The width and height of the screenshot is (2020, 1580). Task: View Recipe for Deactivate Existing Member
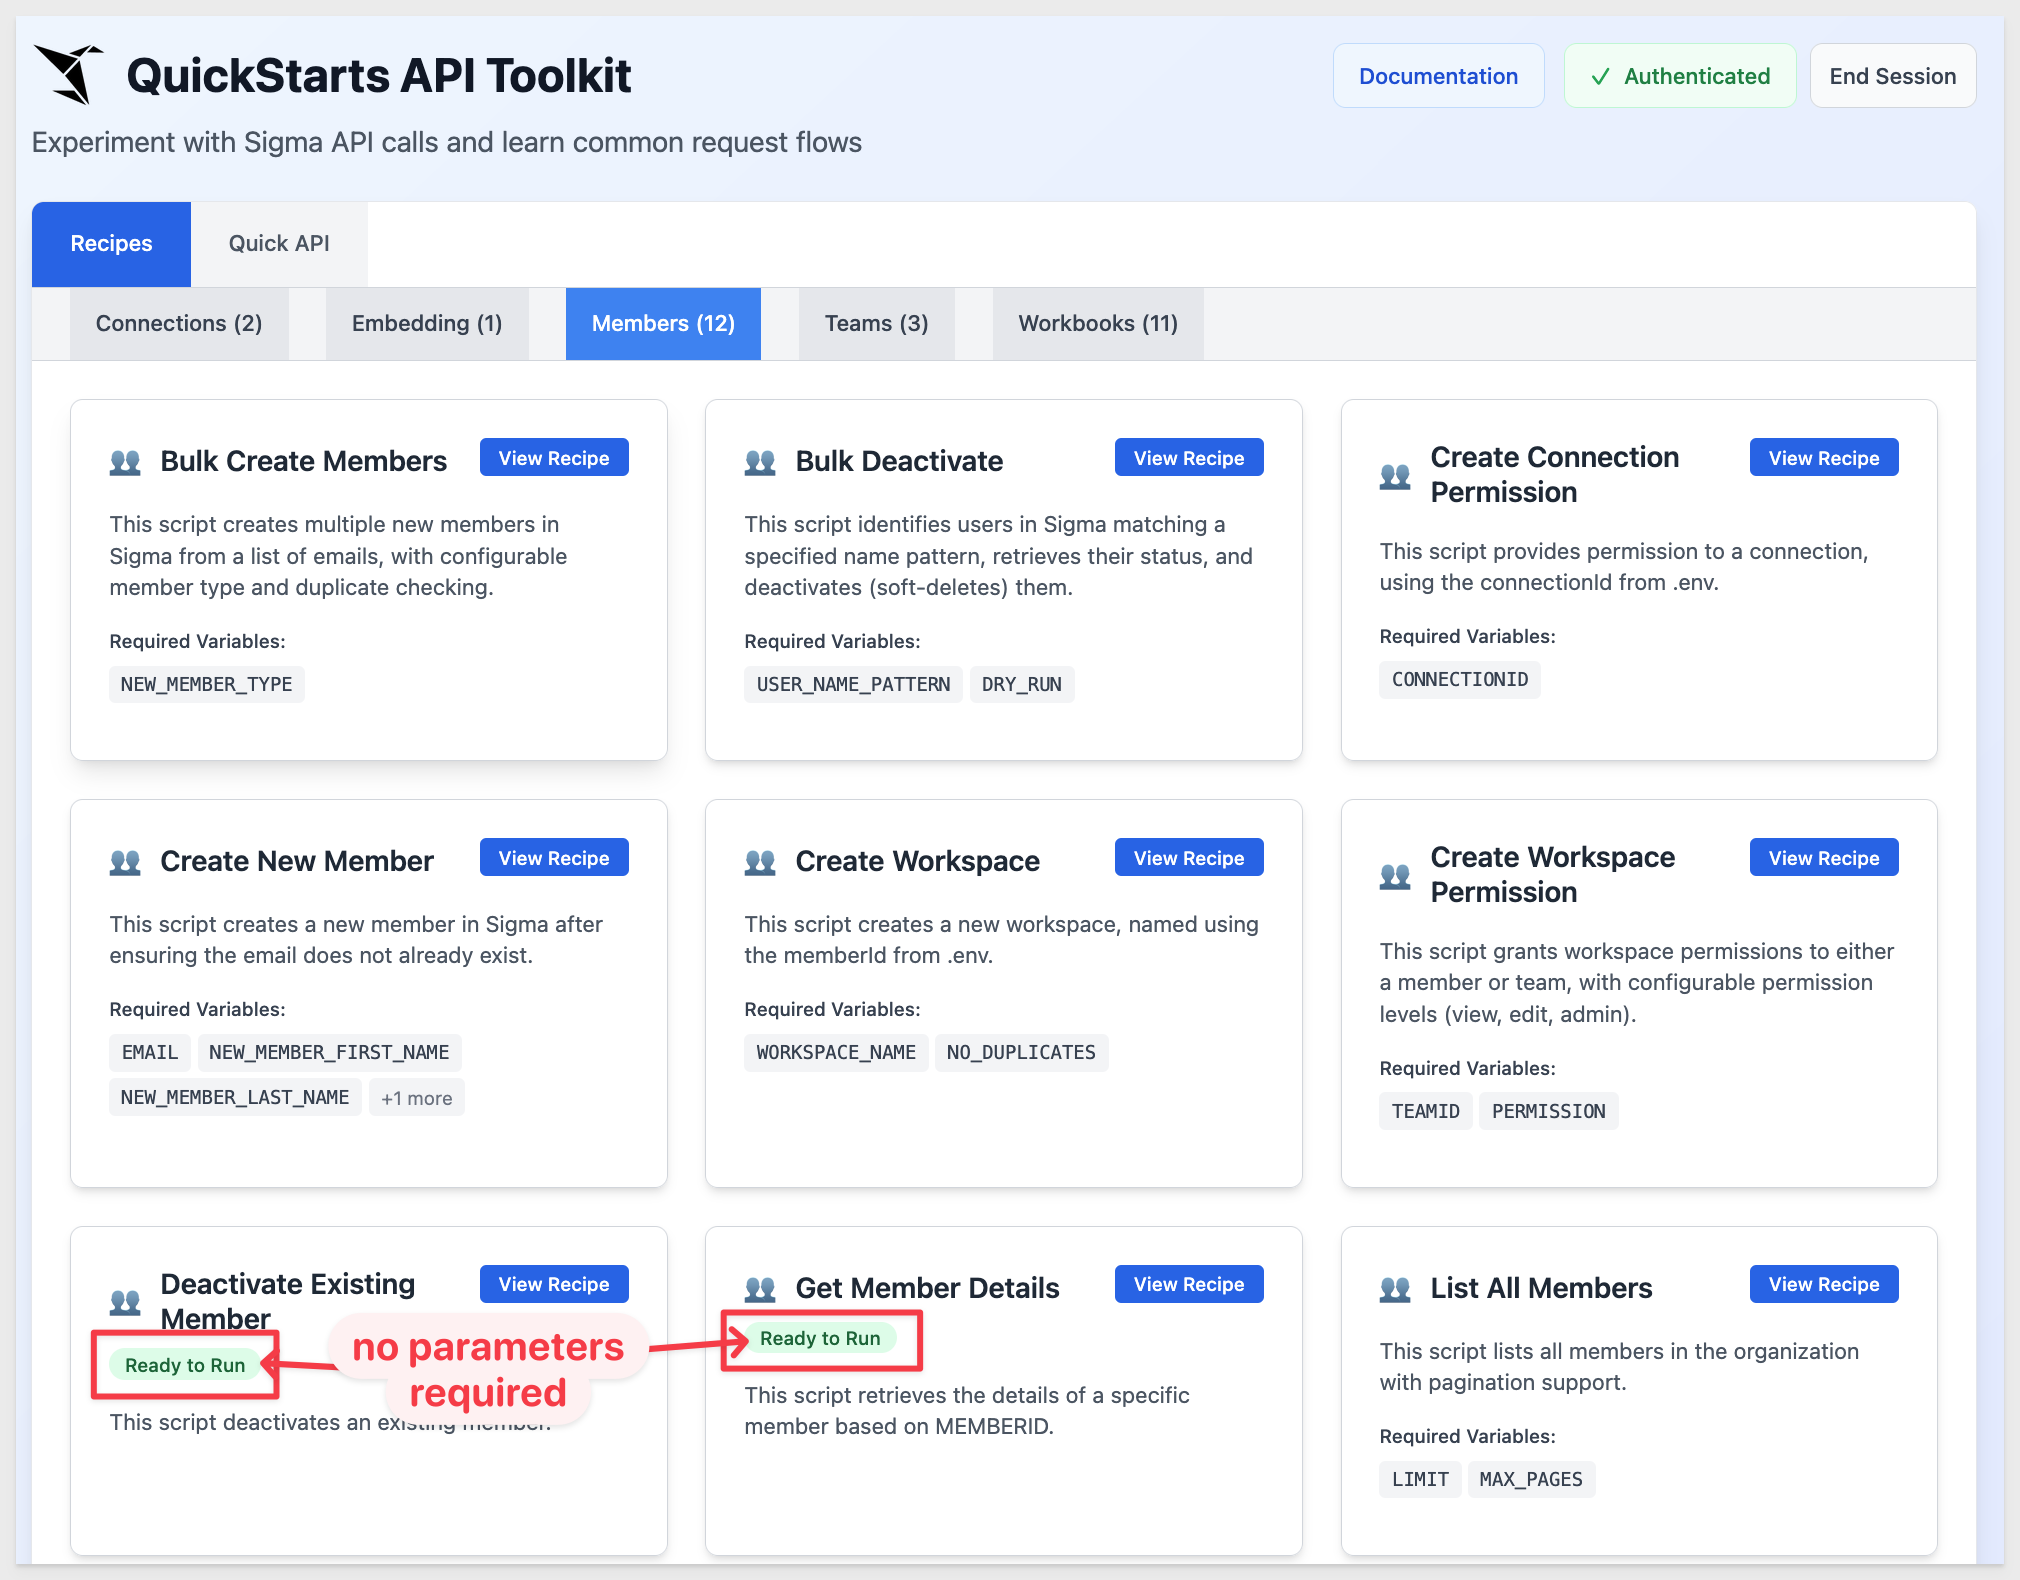coord(554,1284)
